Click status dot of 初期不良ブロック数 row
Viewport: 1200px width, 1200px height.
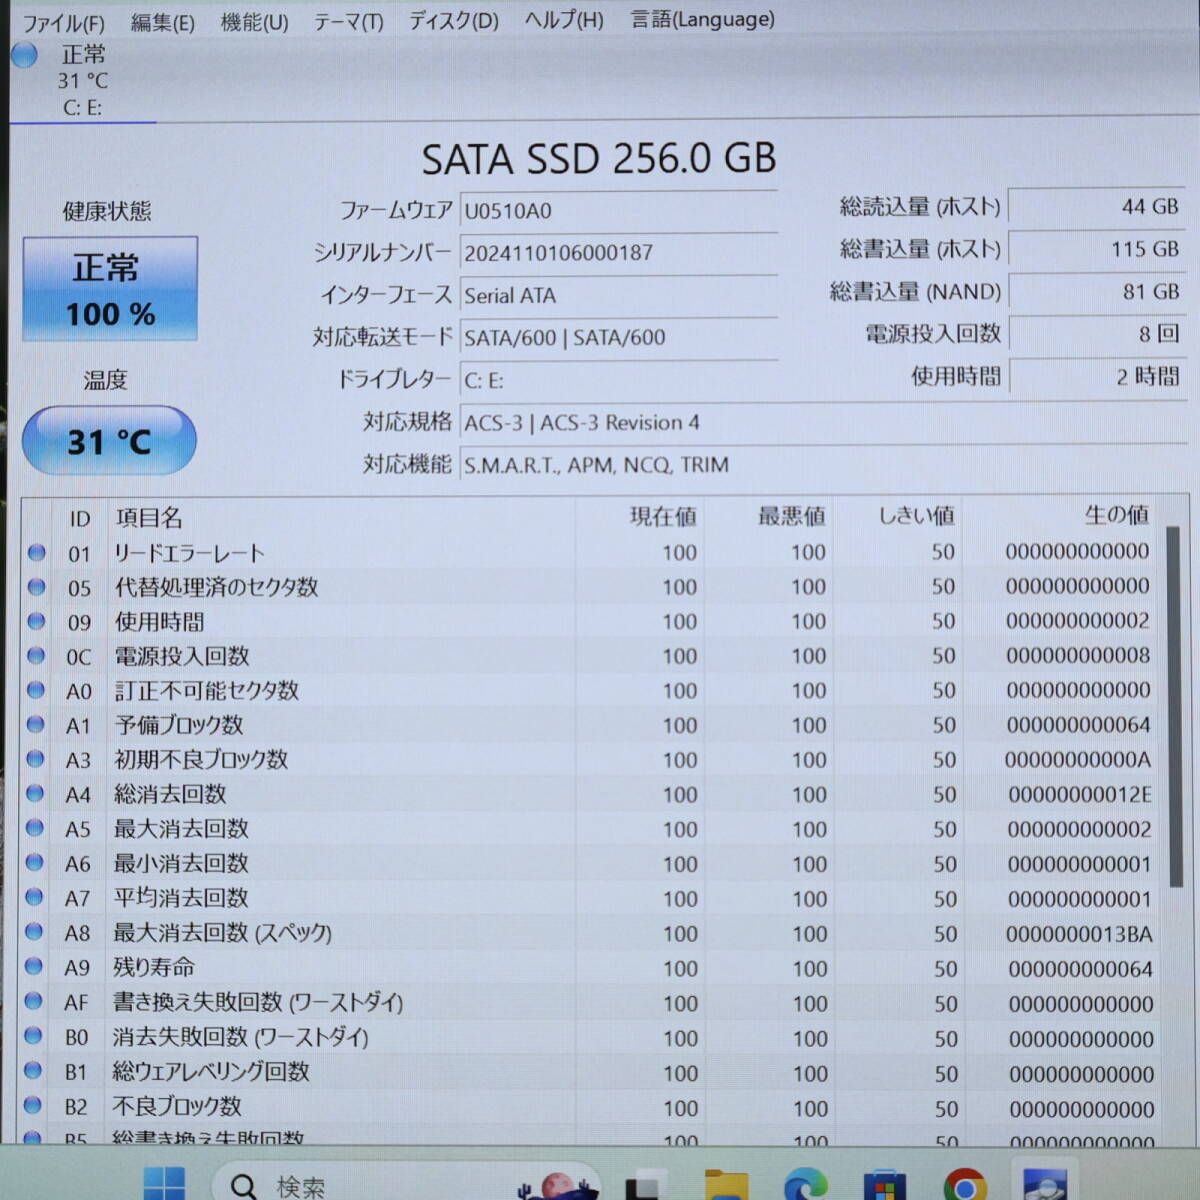[x=36, y=759]
